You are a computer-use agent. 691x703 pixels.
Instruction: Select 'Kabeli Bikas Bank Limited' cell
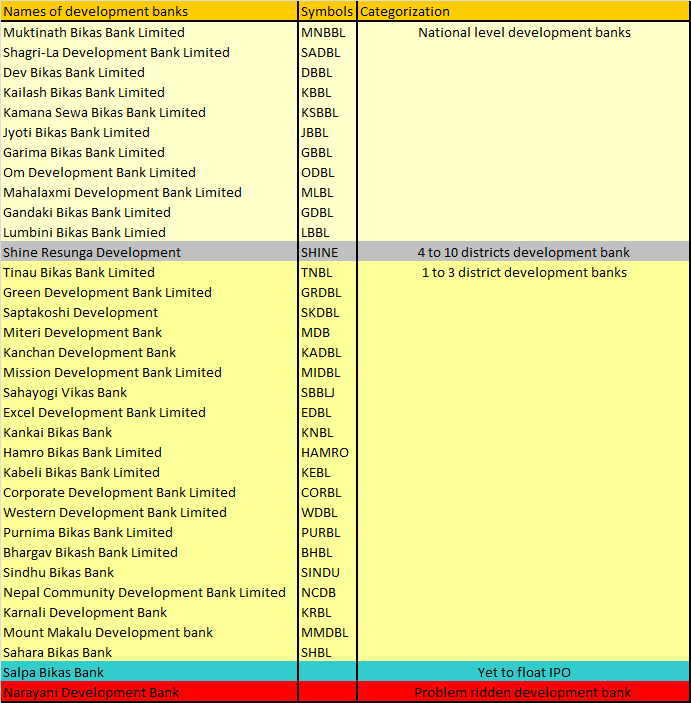pos(149,473)
